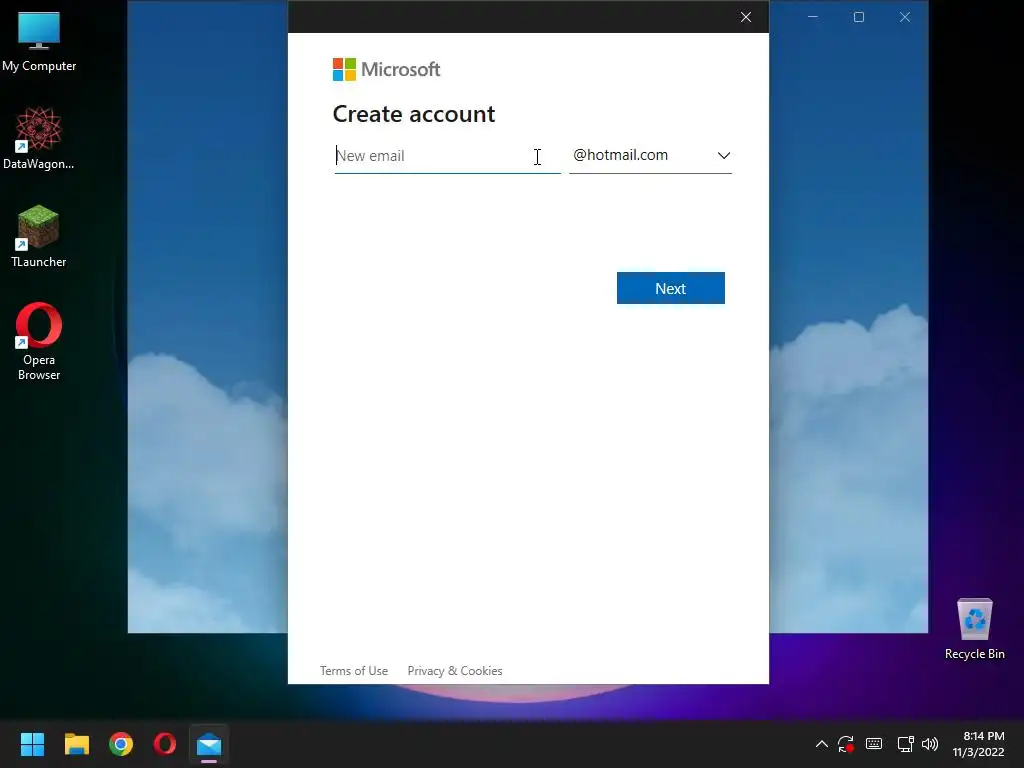Screen dimensions: 1024x768
Task: Open the Recycle Bin
Action: click(x=974, y=629)
